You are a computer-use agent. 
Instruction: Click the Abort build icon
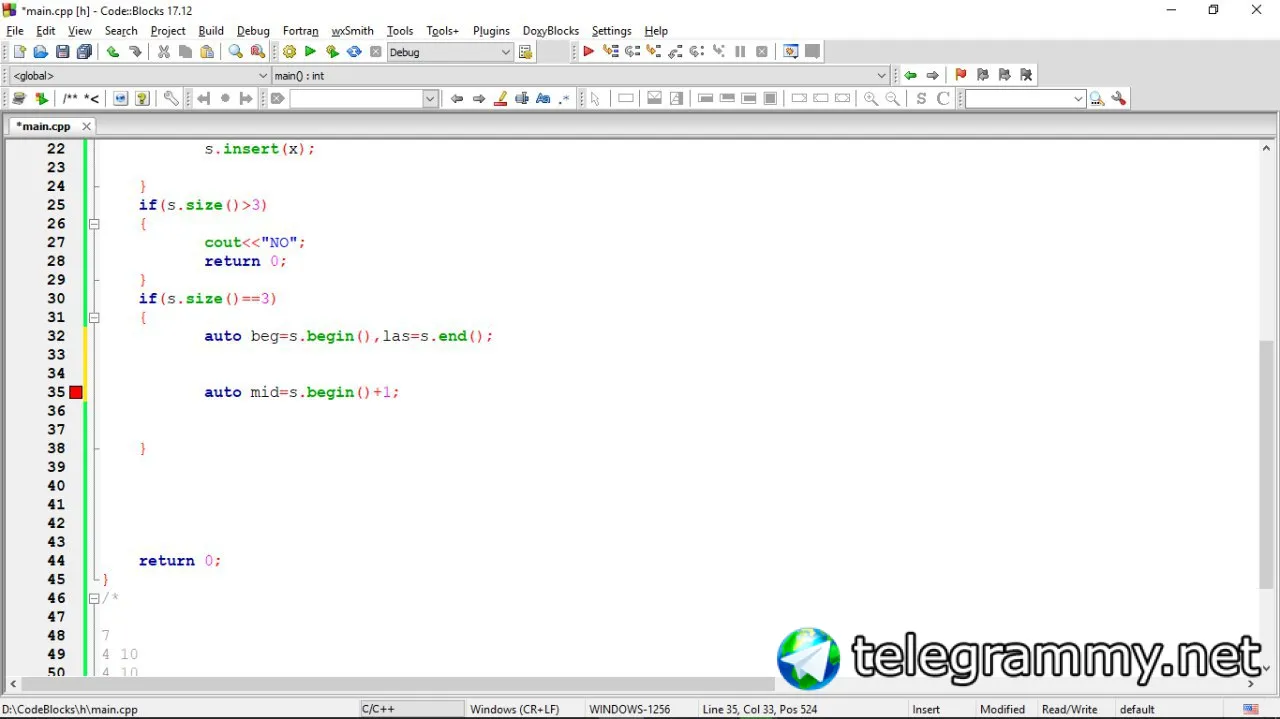(x=376, y=52)
